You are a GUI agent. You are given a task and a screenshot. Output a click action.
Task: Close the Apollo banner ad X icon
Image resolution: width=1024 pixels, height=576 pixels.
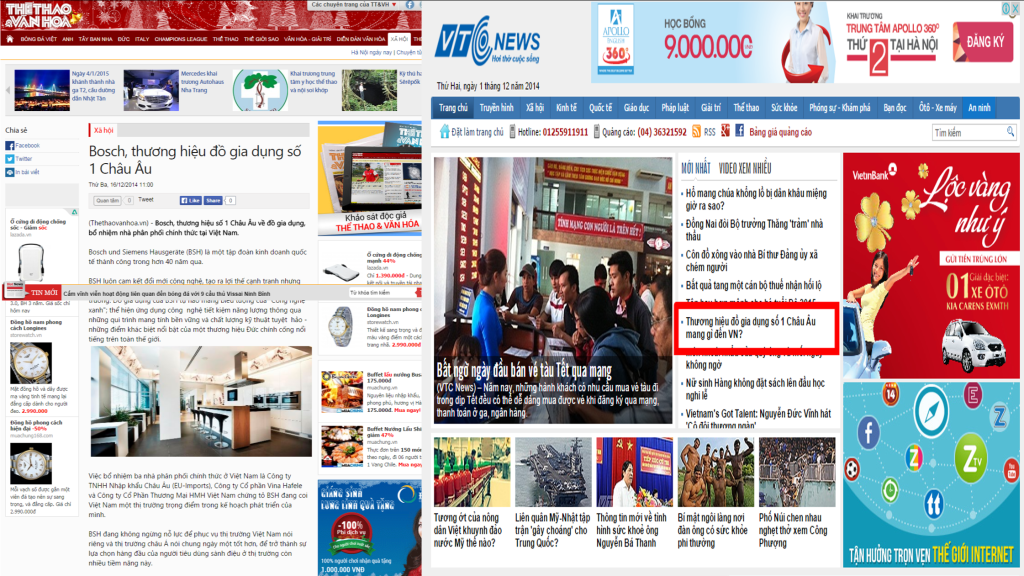pyautogui.click(x=1017, y=8)
